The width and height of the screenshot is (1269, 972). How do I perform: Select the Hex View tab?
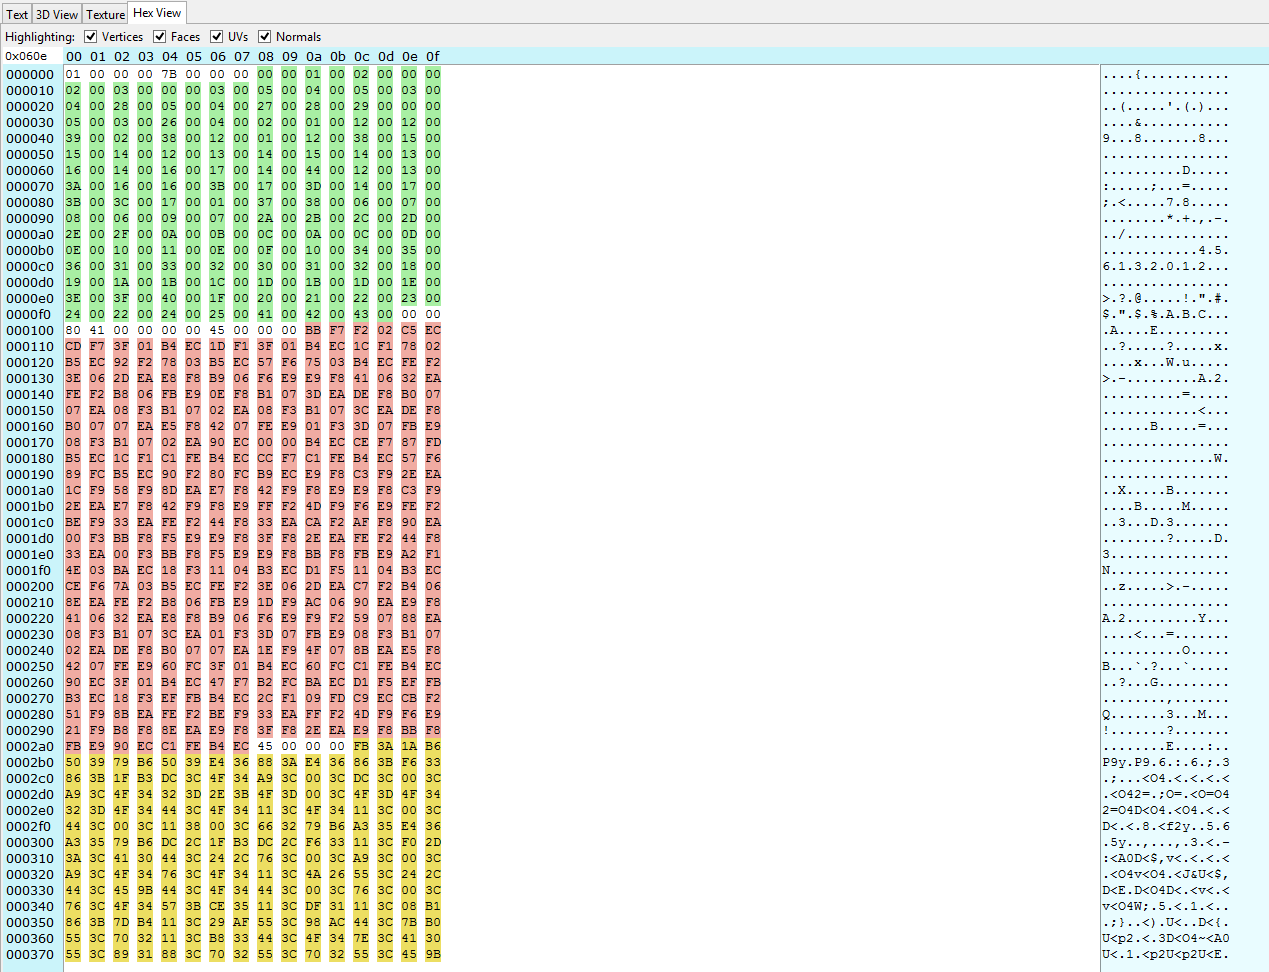[156, 13]
